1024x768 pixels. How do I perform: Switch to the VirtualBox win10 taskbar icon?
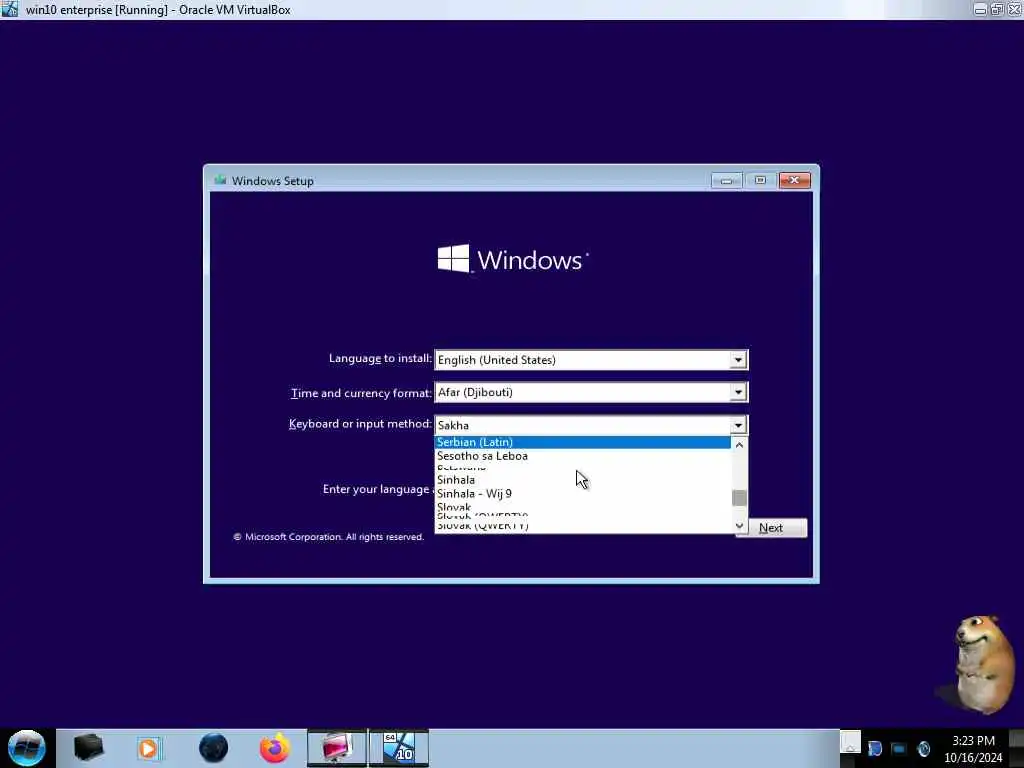[399, 748]
